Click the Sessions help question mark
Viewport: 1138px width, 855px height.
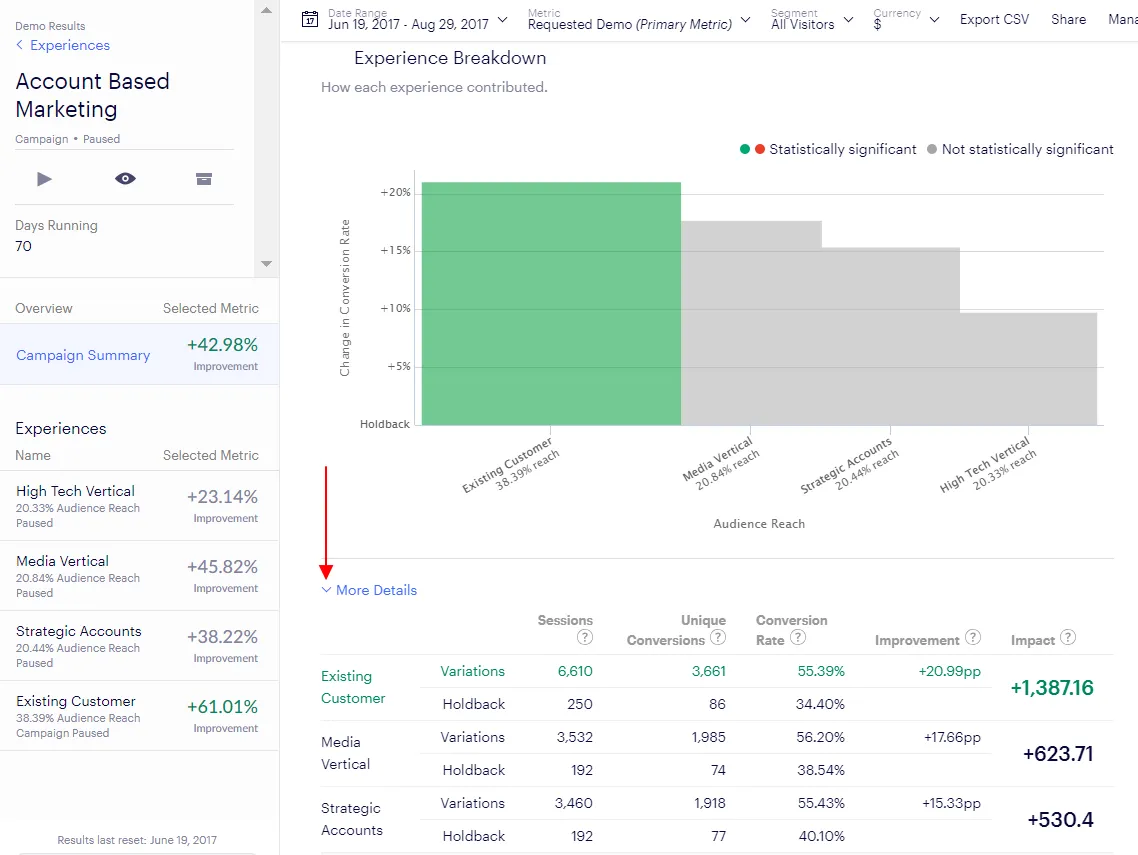(x=585, y=637)
